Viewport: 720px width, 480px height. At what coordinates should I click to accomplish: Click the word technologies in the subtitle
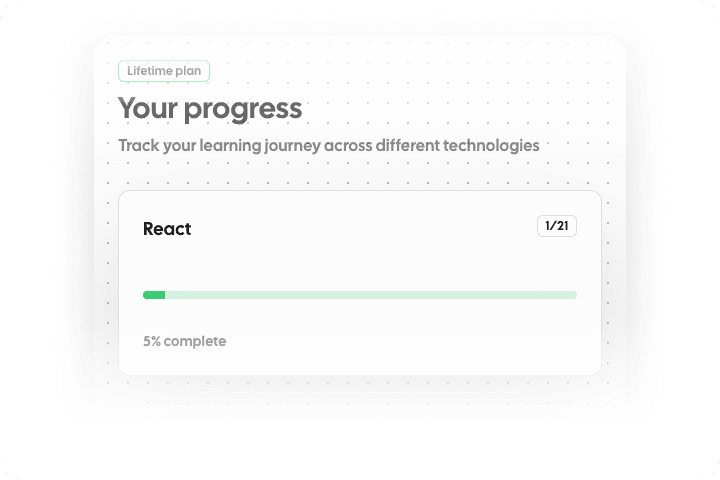tap(488, 145)
